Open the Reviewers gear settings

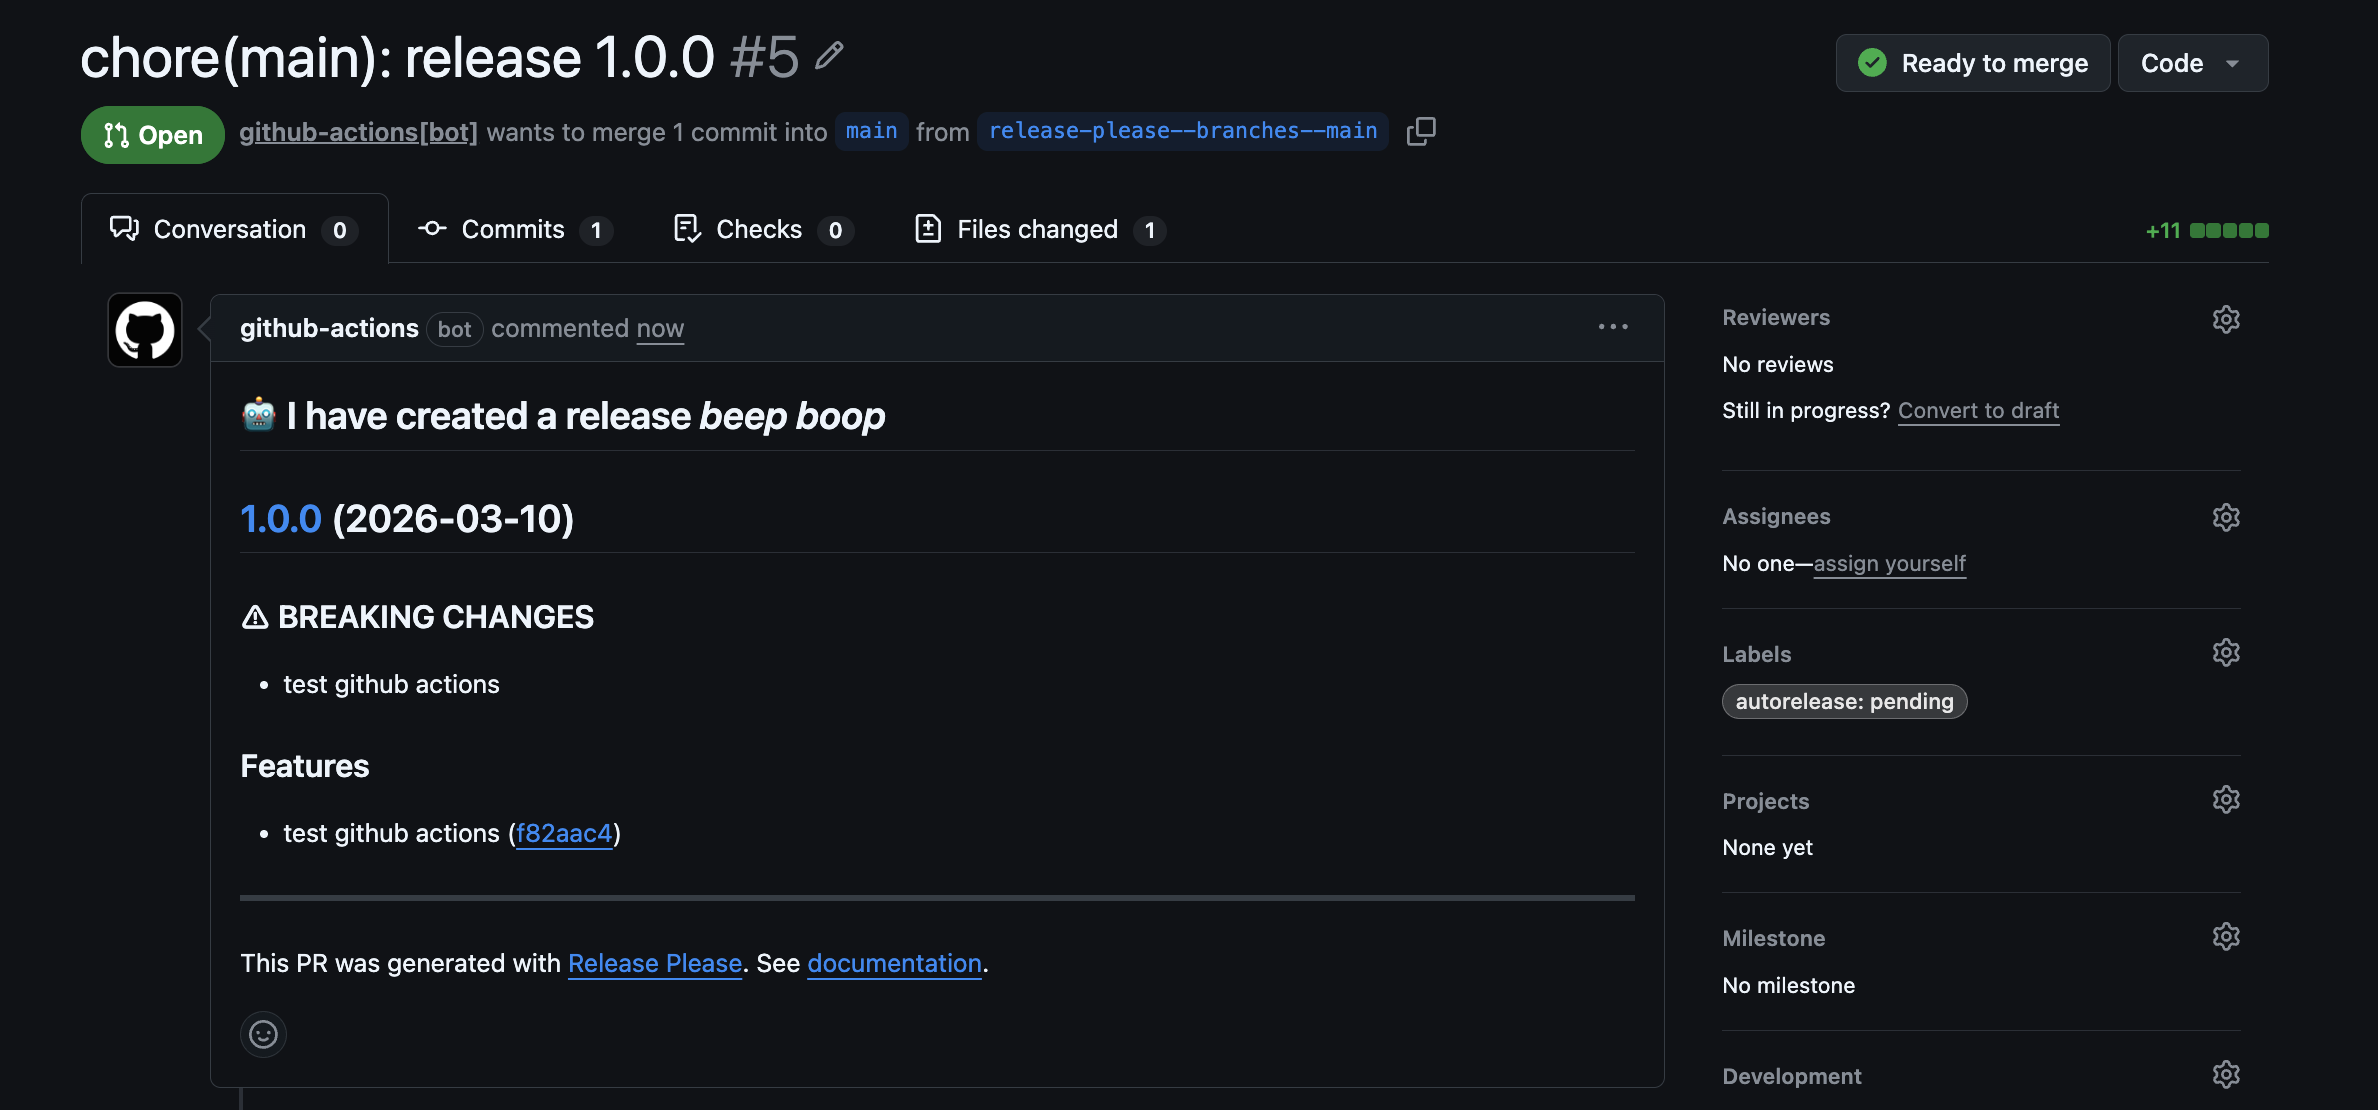[x=2225, y=319]
